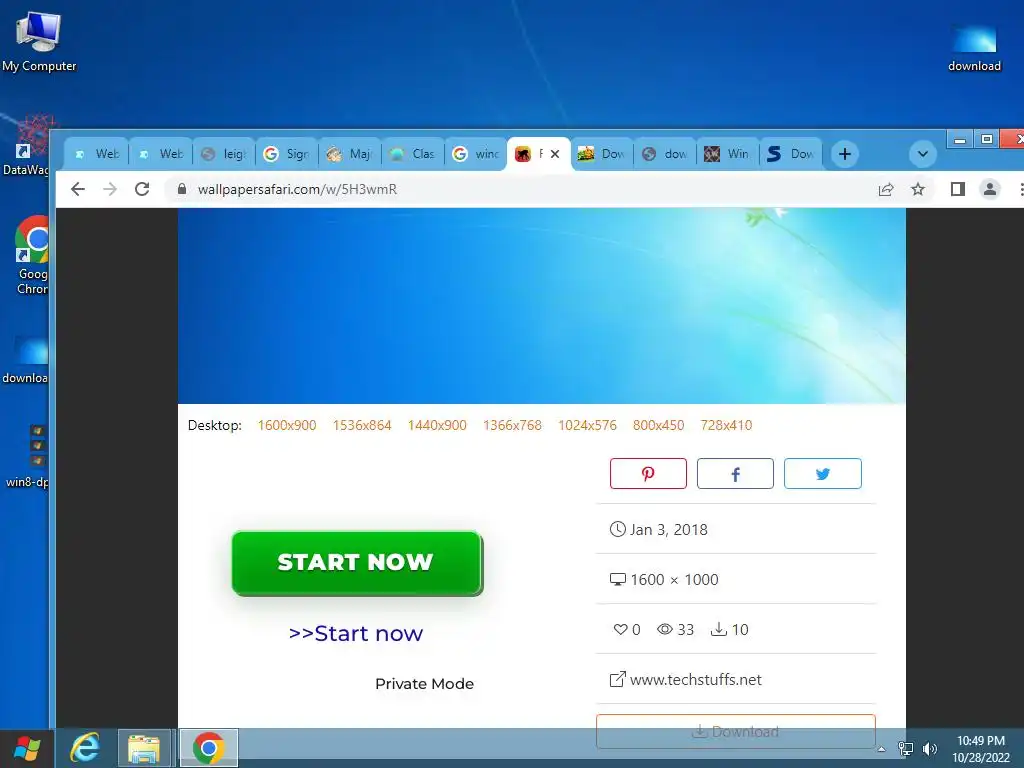
Task: Share wallpaper on Pinterest
Action: pyautogui.click(x=648, y=473)
